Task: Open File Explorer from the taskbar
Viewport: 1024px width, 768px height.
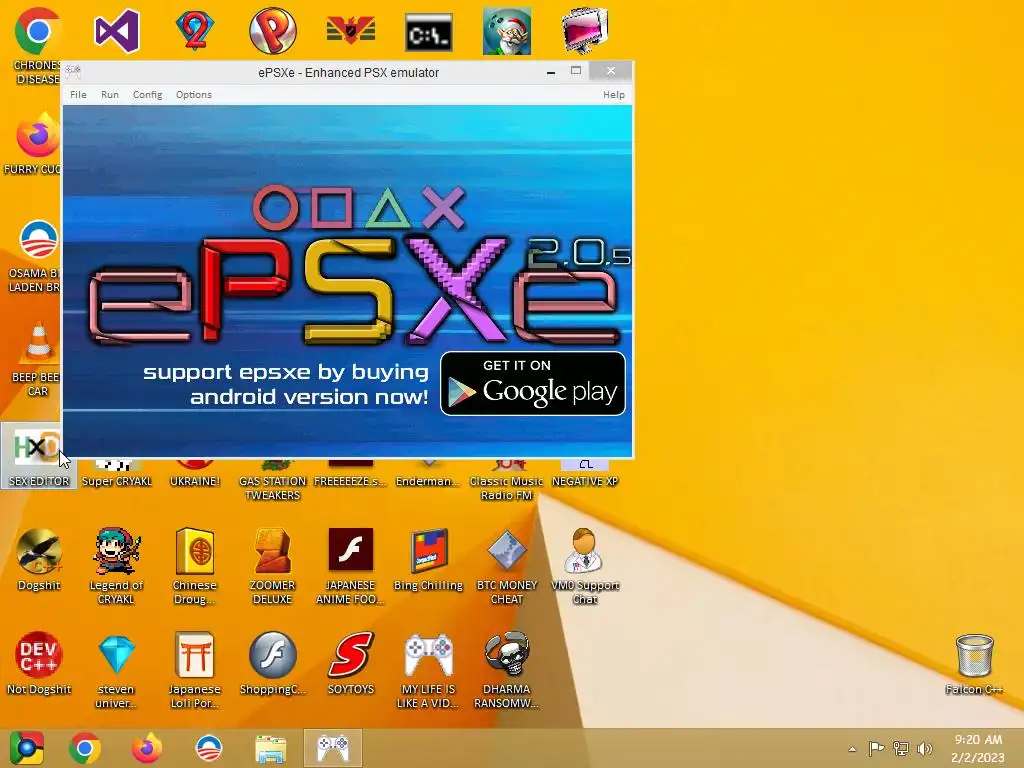Action: click(270, 748)
